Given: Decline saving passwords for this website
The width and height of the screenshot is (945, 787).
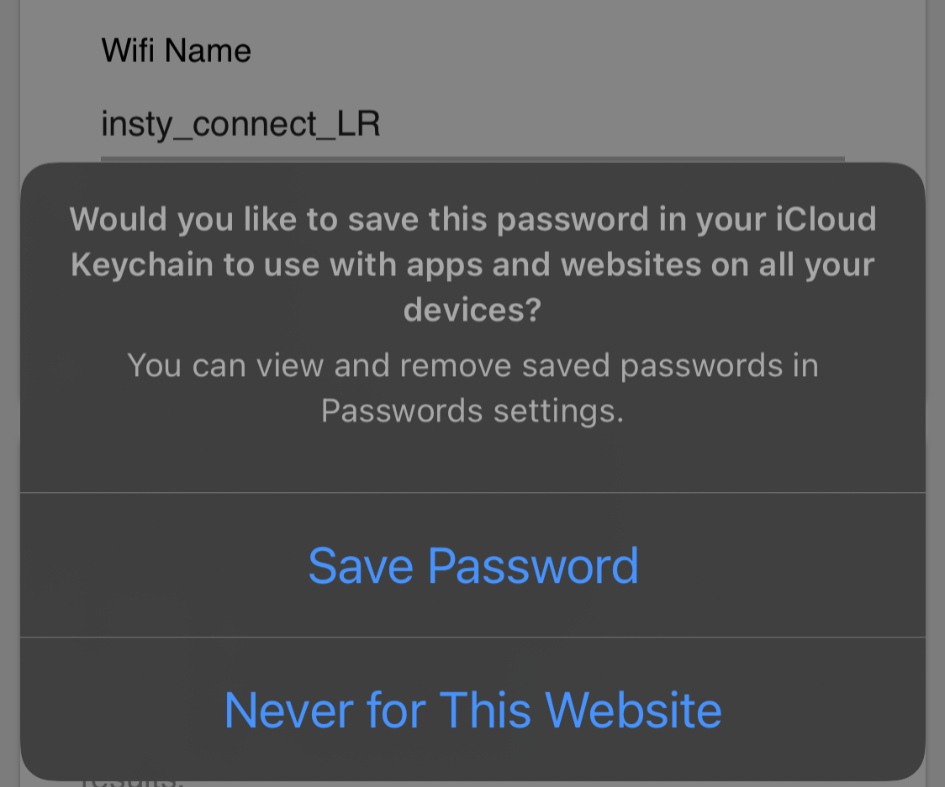Looking at the screenshot, I should pos(473,709).
